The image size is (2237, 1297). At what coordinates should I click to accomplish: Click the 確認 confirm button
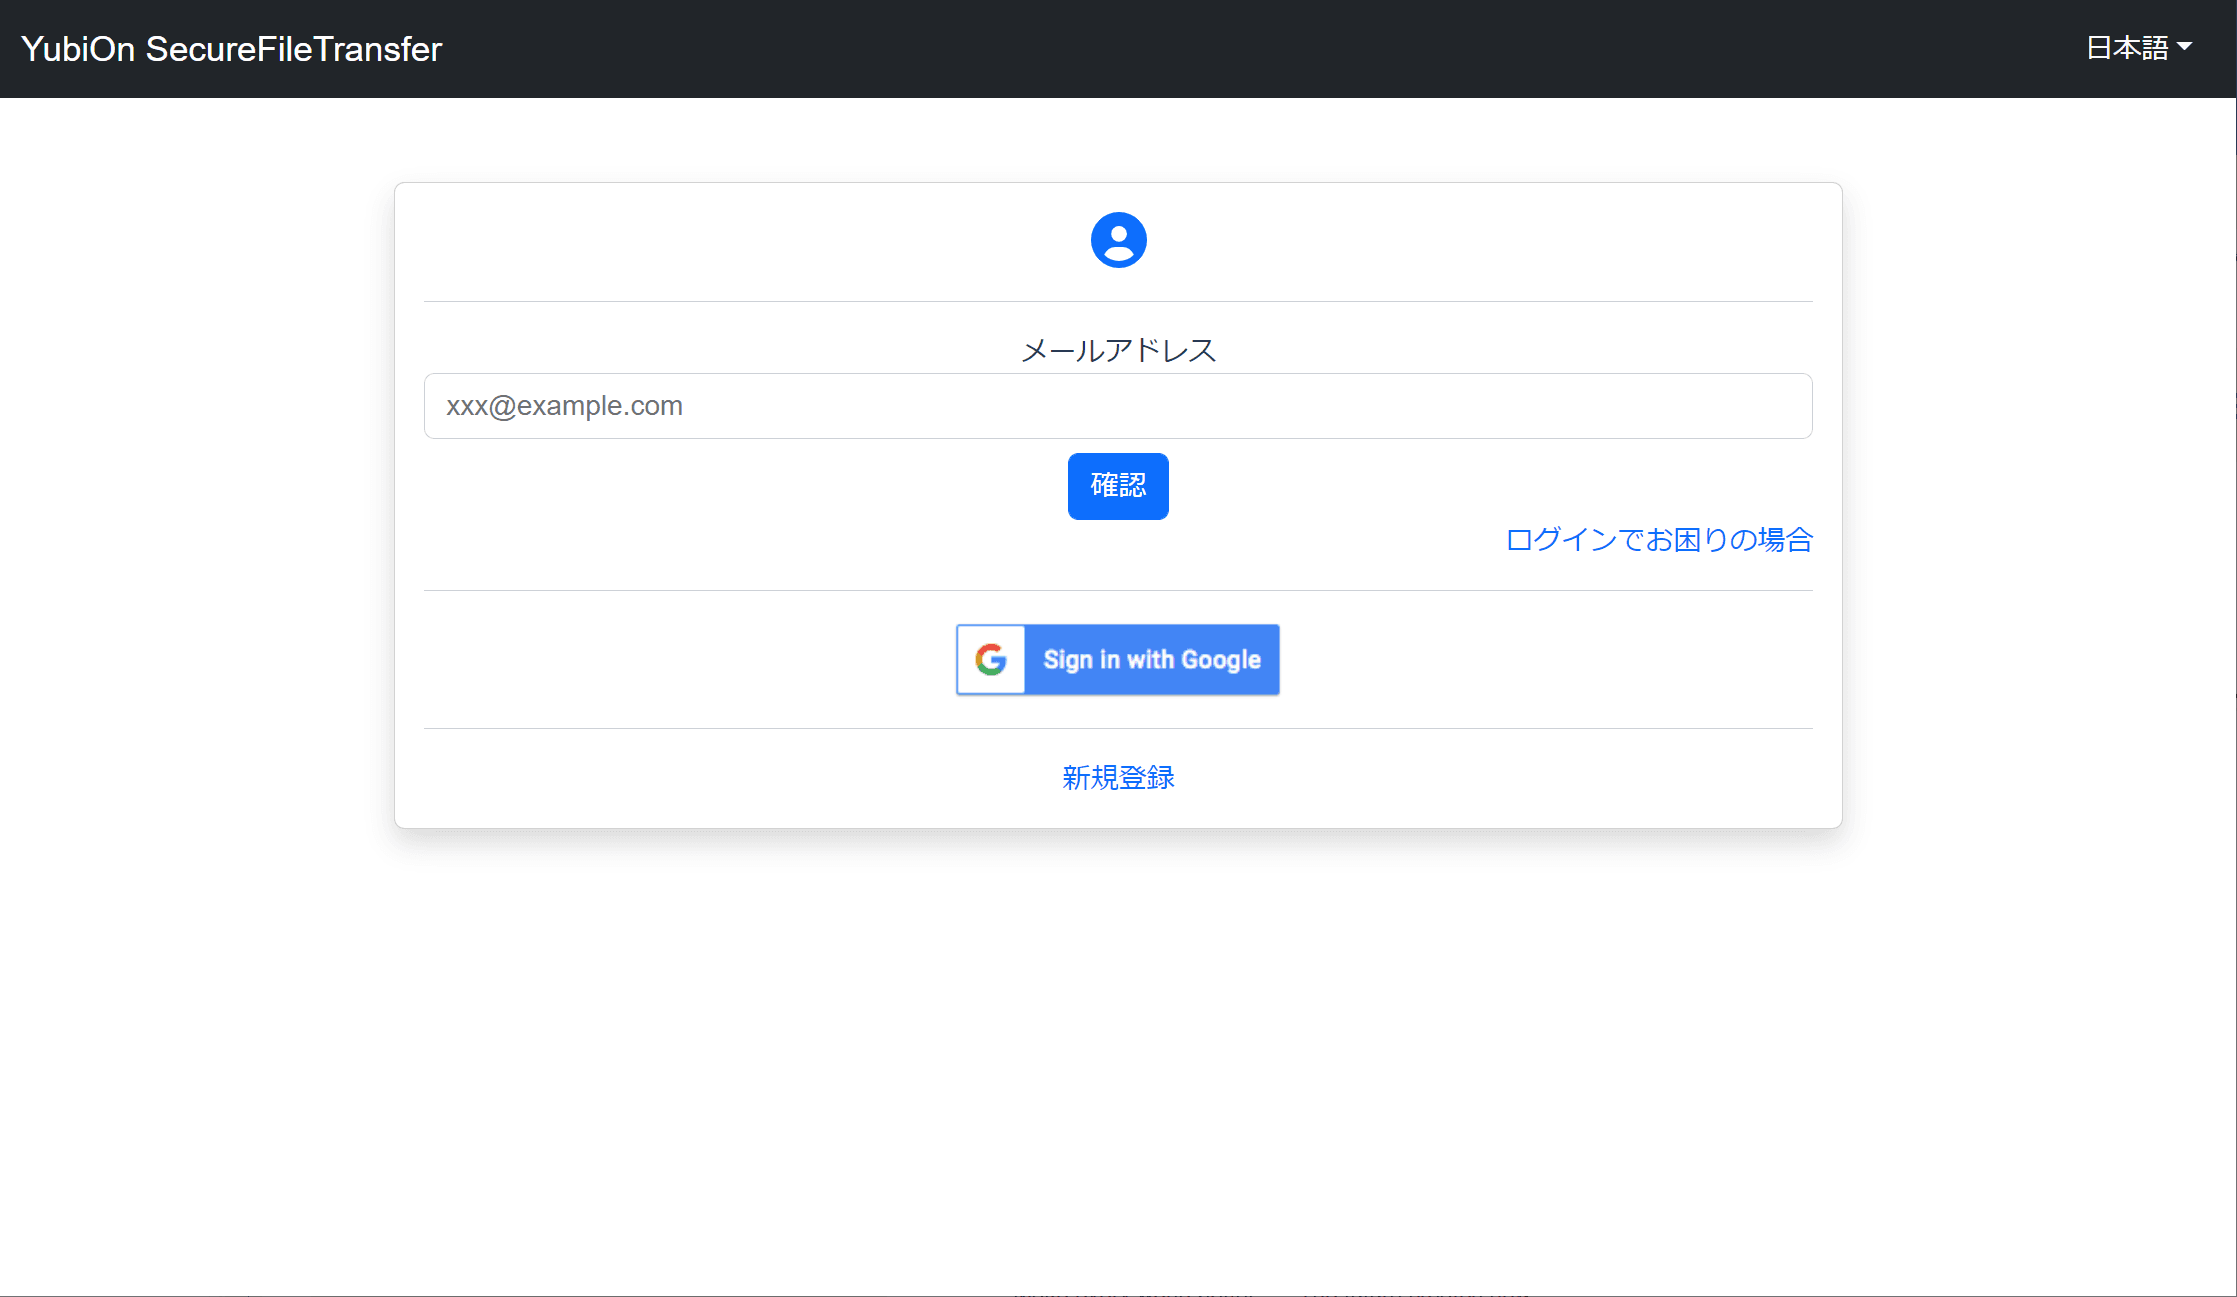click(1118, 486)
